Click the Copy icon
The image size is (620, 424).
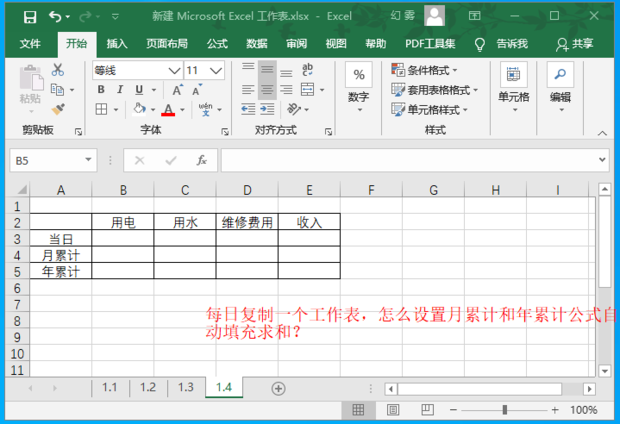(x=58, y=90)
